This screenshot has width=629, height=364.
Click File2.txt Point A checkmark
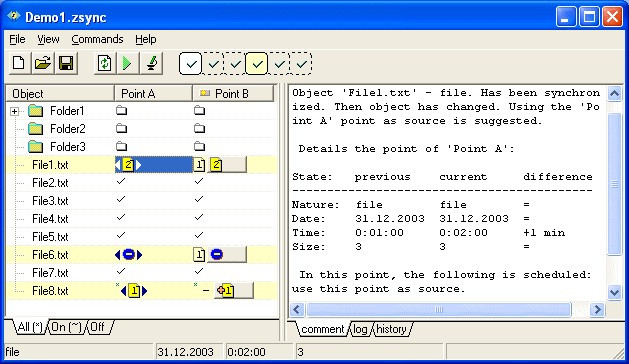pyautogui.click(x=121, y=181)
